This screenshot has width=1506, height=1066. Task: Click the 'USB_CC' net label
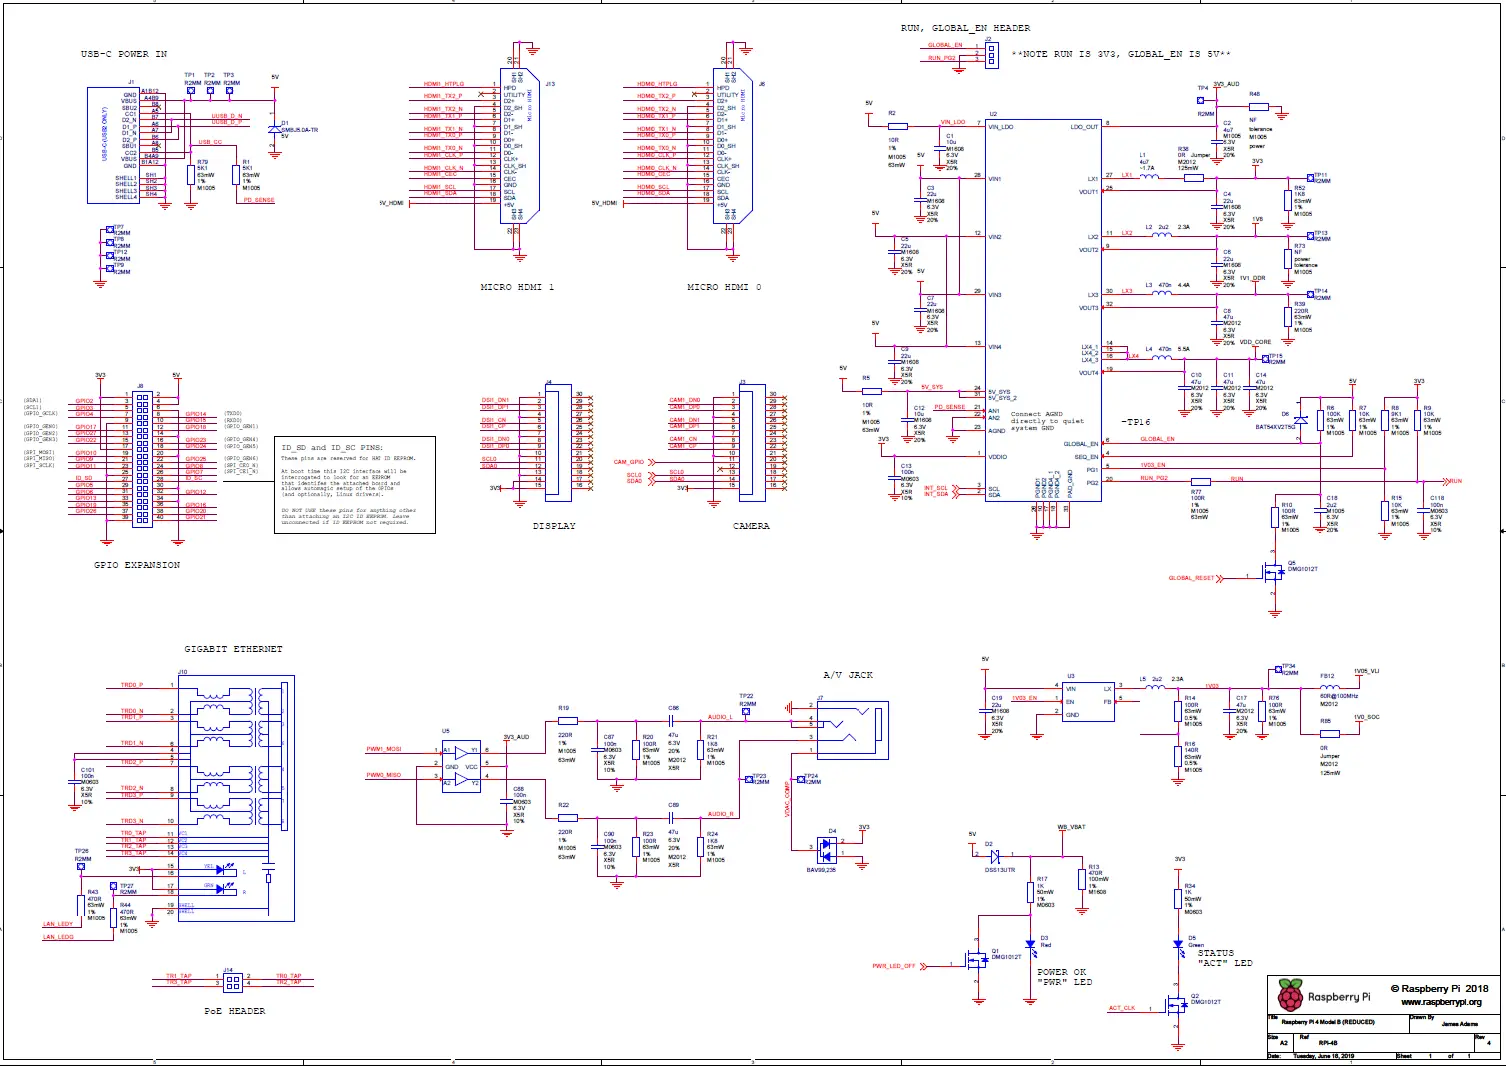pyautogui.click(x=210, y=142)
